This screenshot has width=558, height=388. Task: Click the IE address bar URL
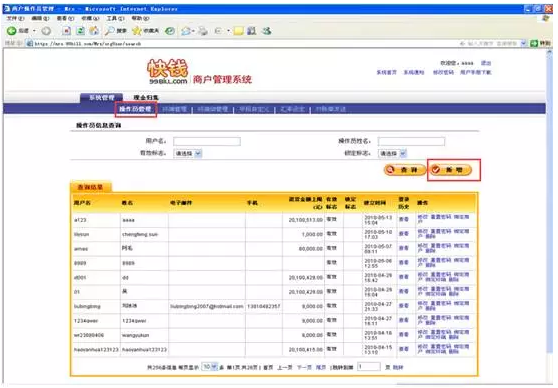(88, 44)
